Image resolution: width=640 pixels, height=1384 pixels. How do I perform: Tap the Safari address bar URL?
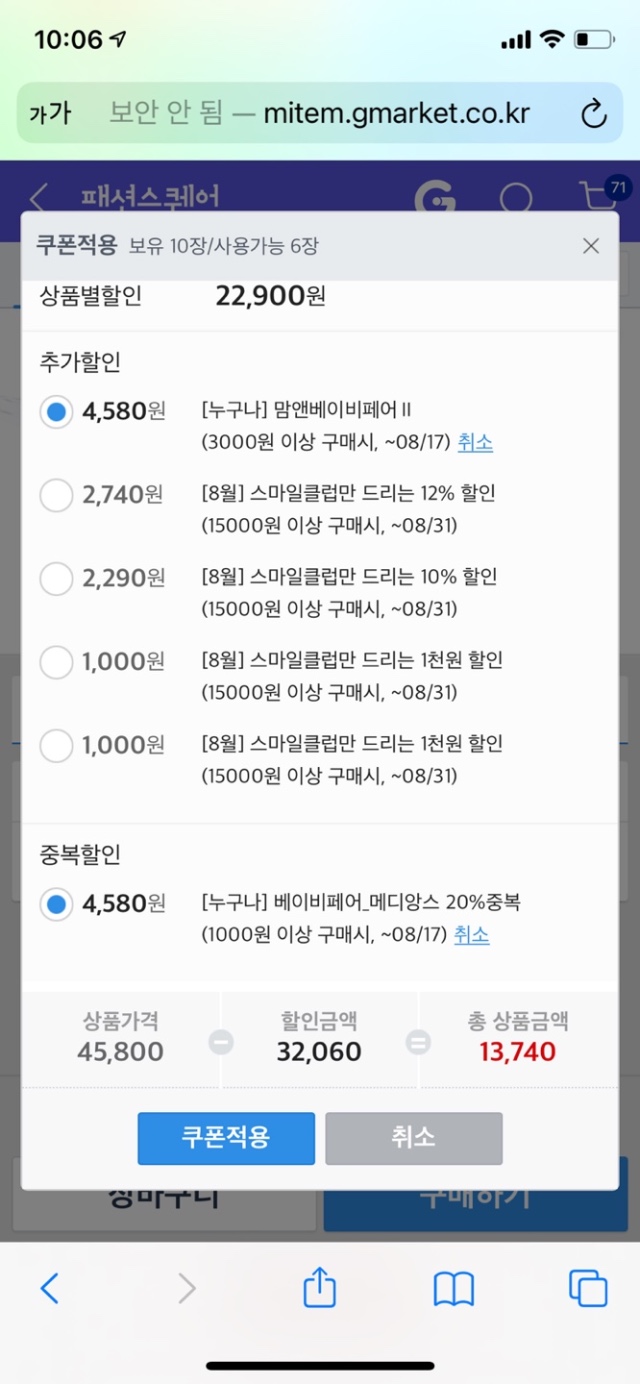point(396,113)
